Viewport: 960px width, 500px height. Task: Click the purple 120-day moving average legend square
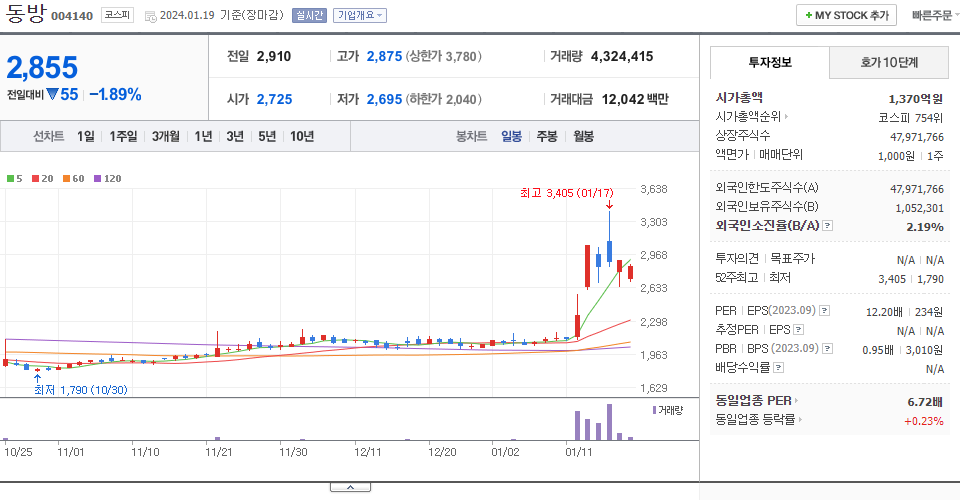point(97,179)
